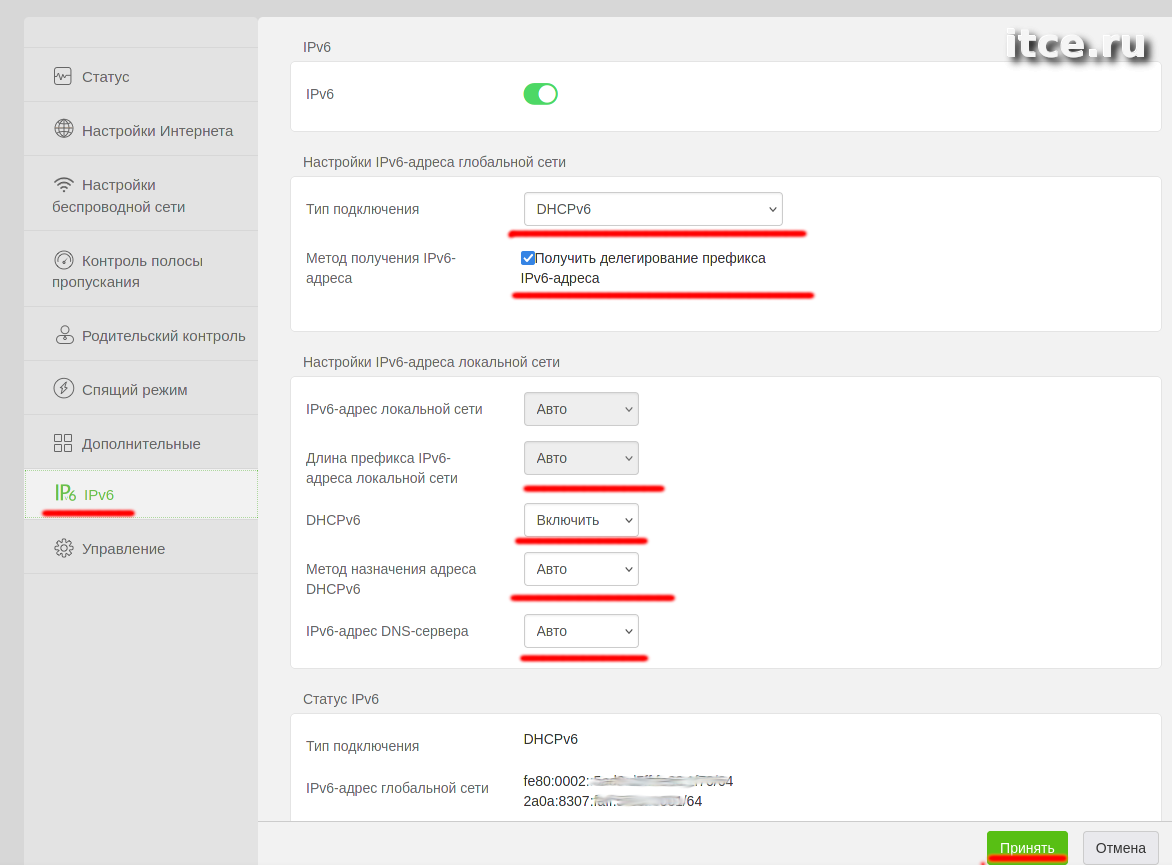The image size is (1172, 865).
Task: Open Длина префикса IPv6 Авто dropdown
Action: coord(582,458)
